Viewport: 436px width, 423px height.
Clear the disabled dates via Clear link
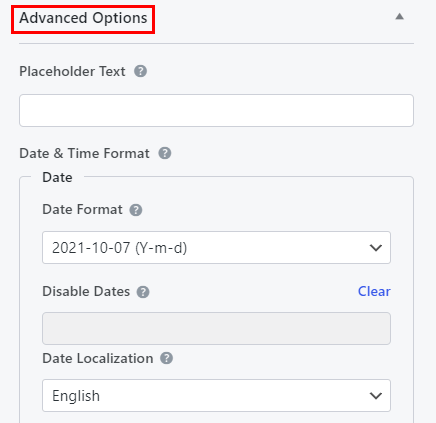point(374,291)
